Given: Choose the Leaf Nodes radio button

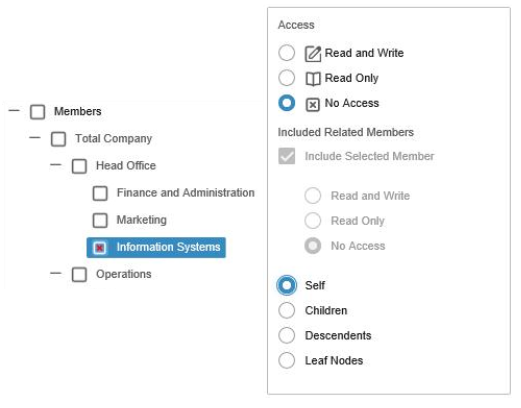Looking at the screenshot, I should point(287,360).
